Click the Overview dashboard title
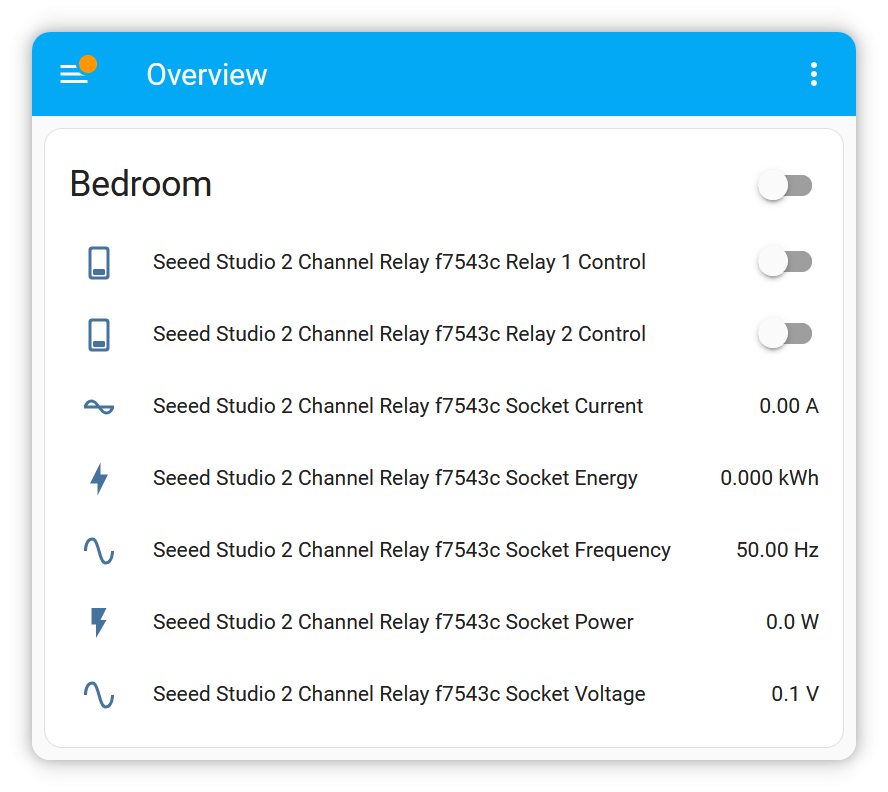 pos(207,75)
